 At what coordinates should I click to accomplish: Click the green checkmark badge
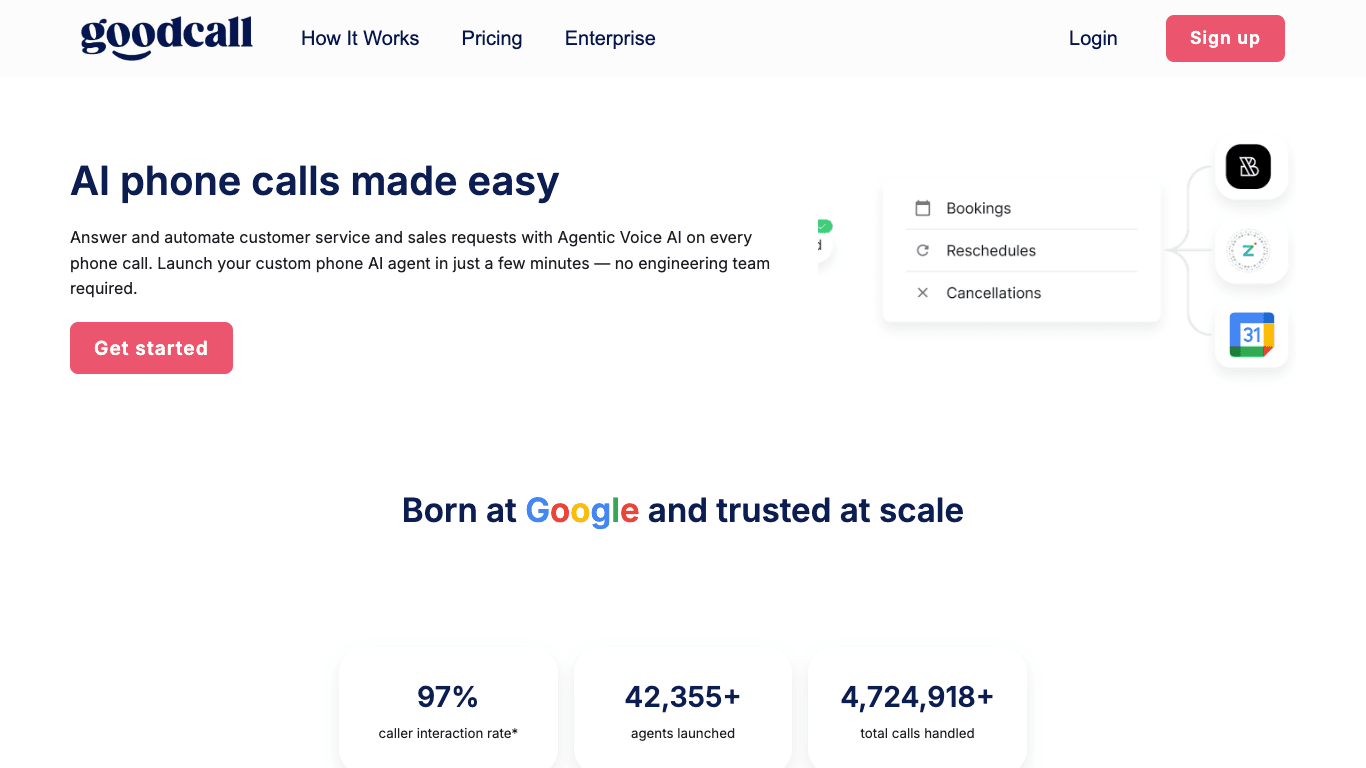click(825, 226)
